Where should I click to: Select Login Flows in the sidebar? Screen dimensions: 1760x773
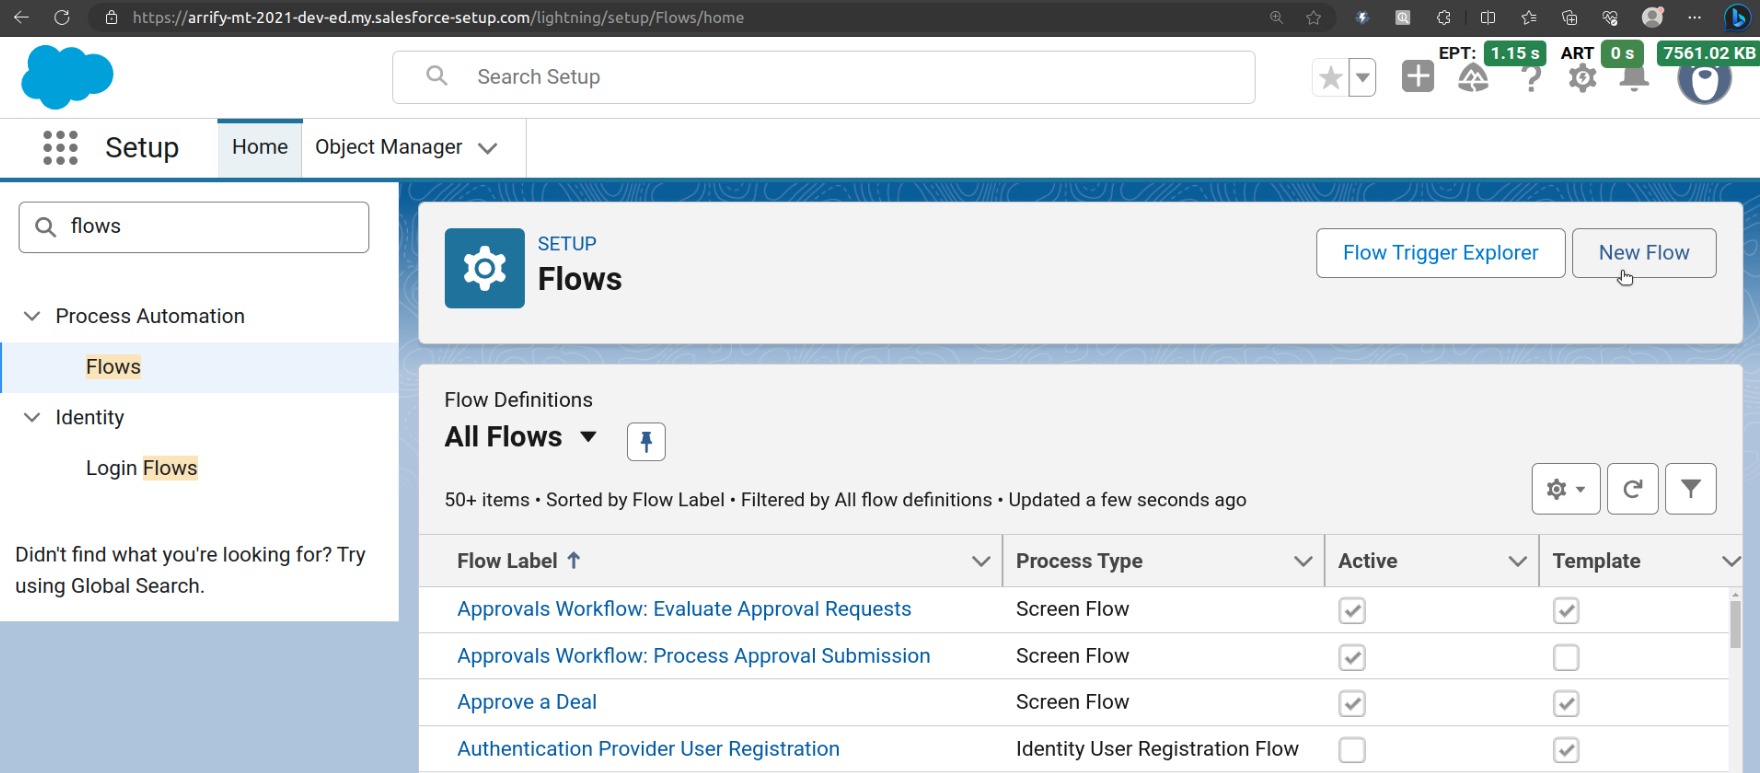tap(141, 468)
